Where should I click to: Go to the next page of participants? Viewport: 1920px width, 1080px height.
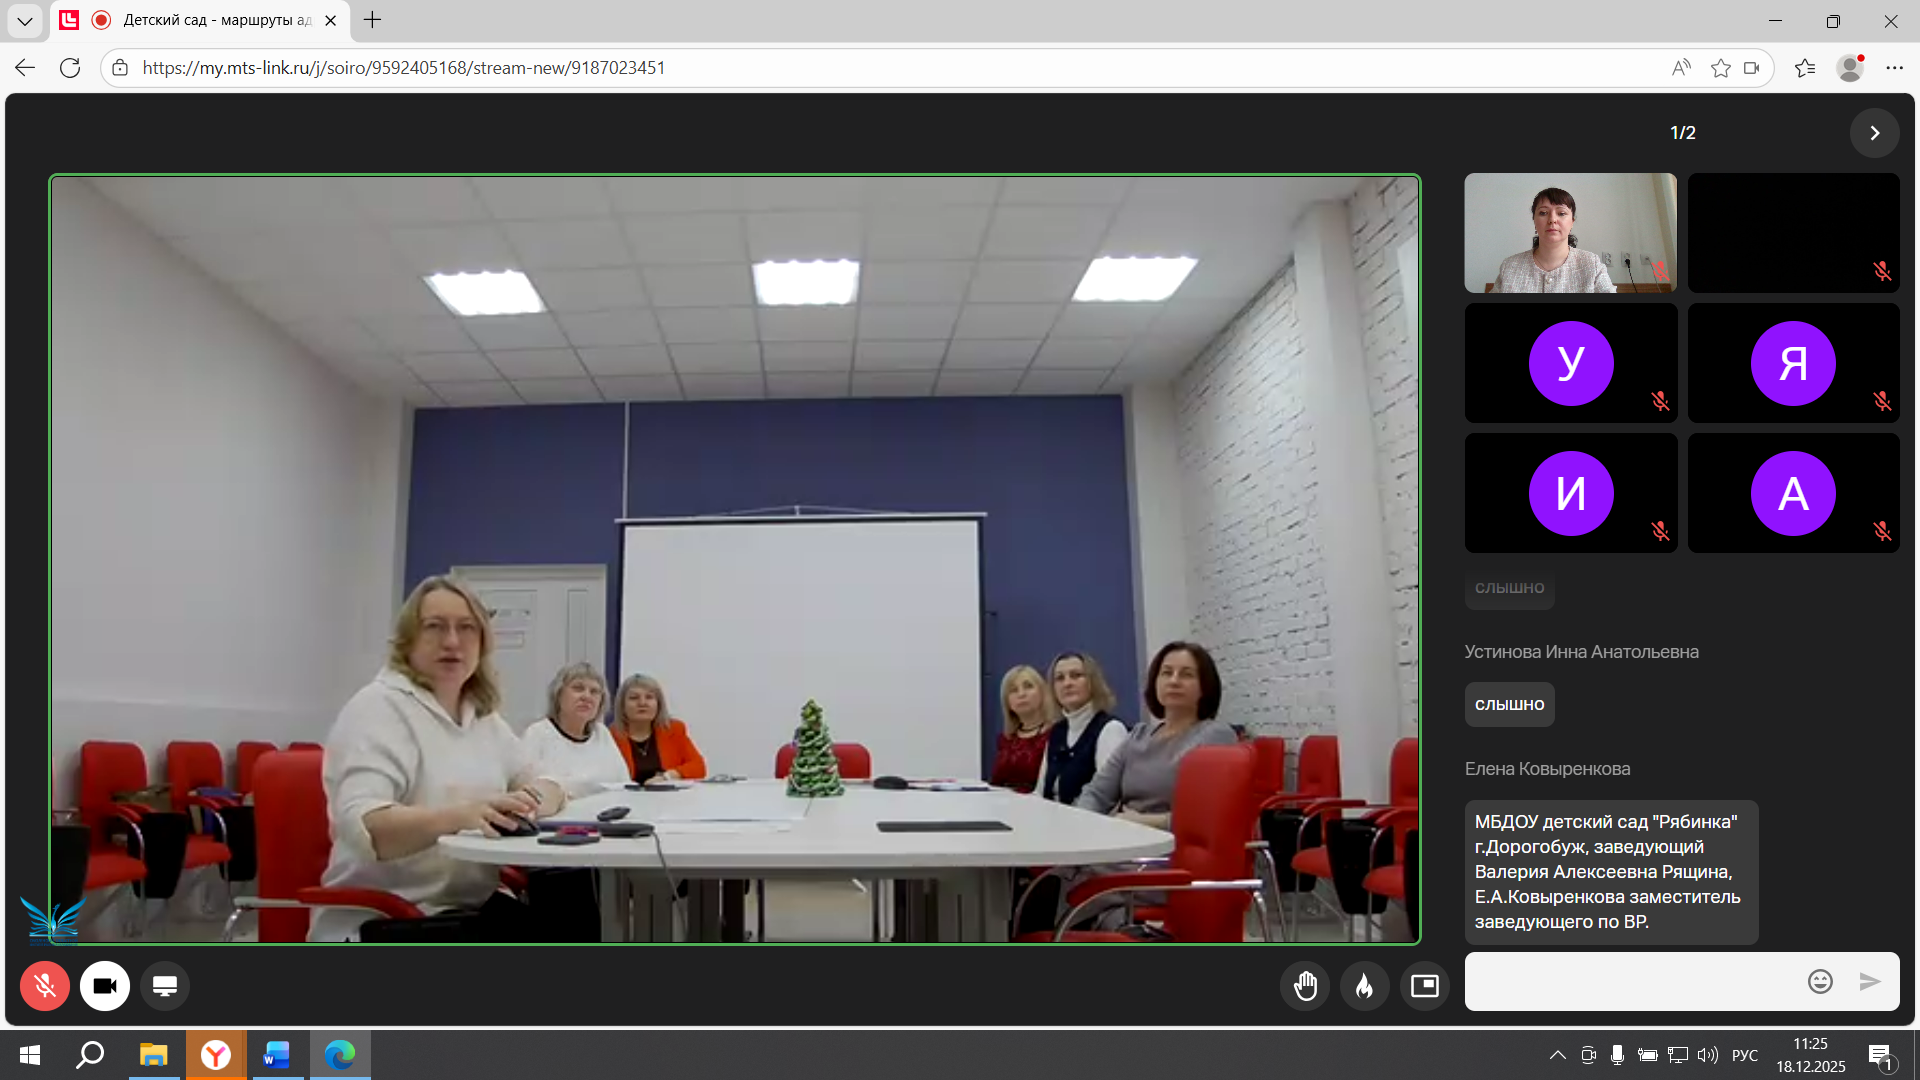[1875, 133]
